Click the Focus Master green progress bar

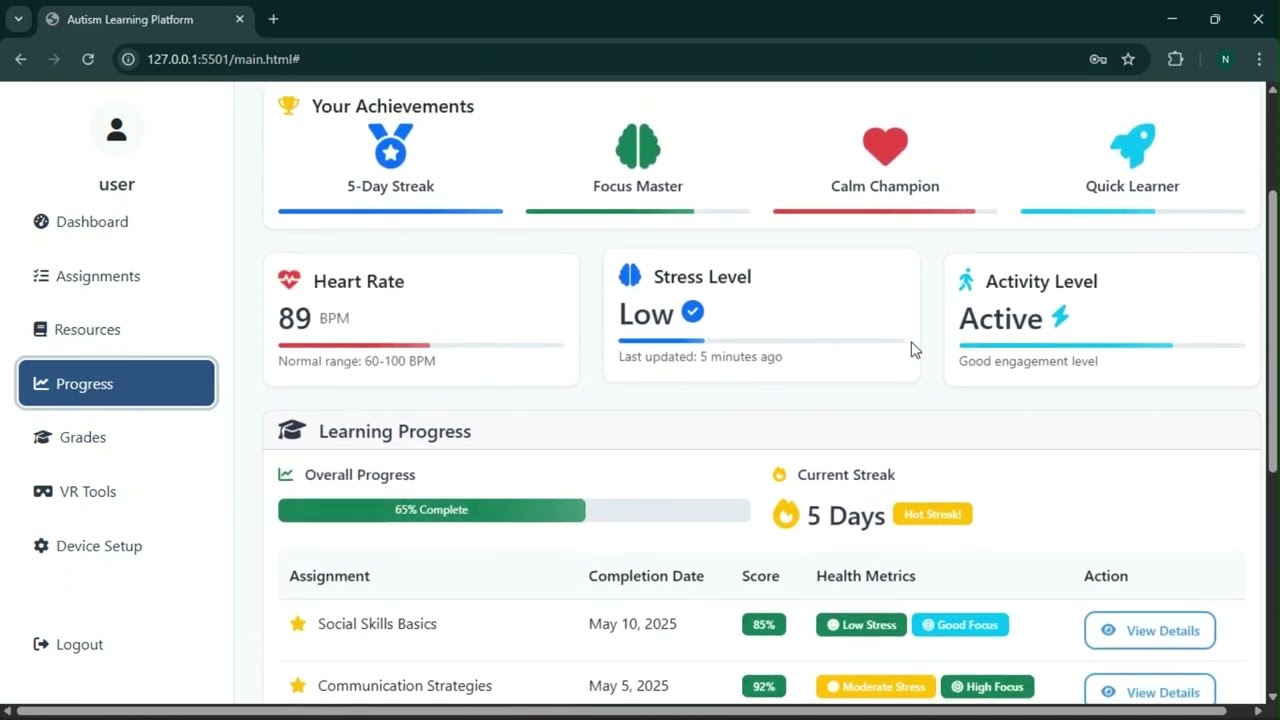[x=638, y=211]
